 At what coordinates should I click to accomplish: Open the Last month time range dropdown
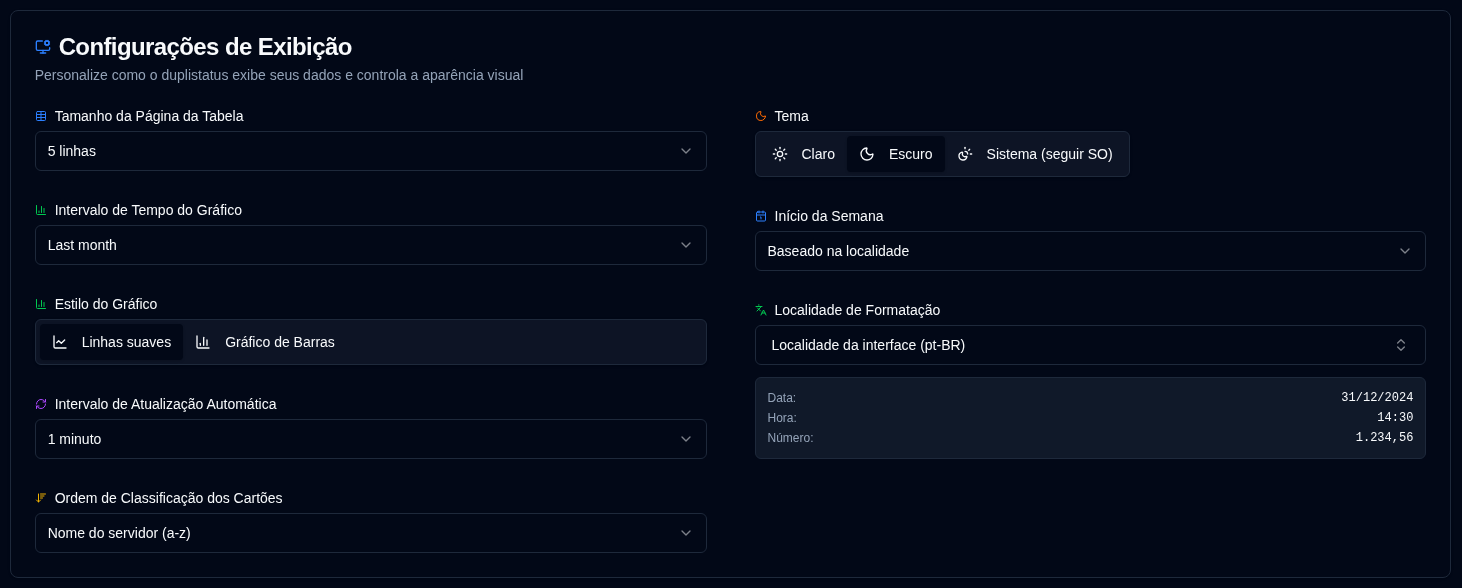tap(371, 245)
